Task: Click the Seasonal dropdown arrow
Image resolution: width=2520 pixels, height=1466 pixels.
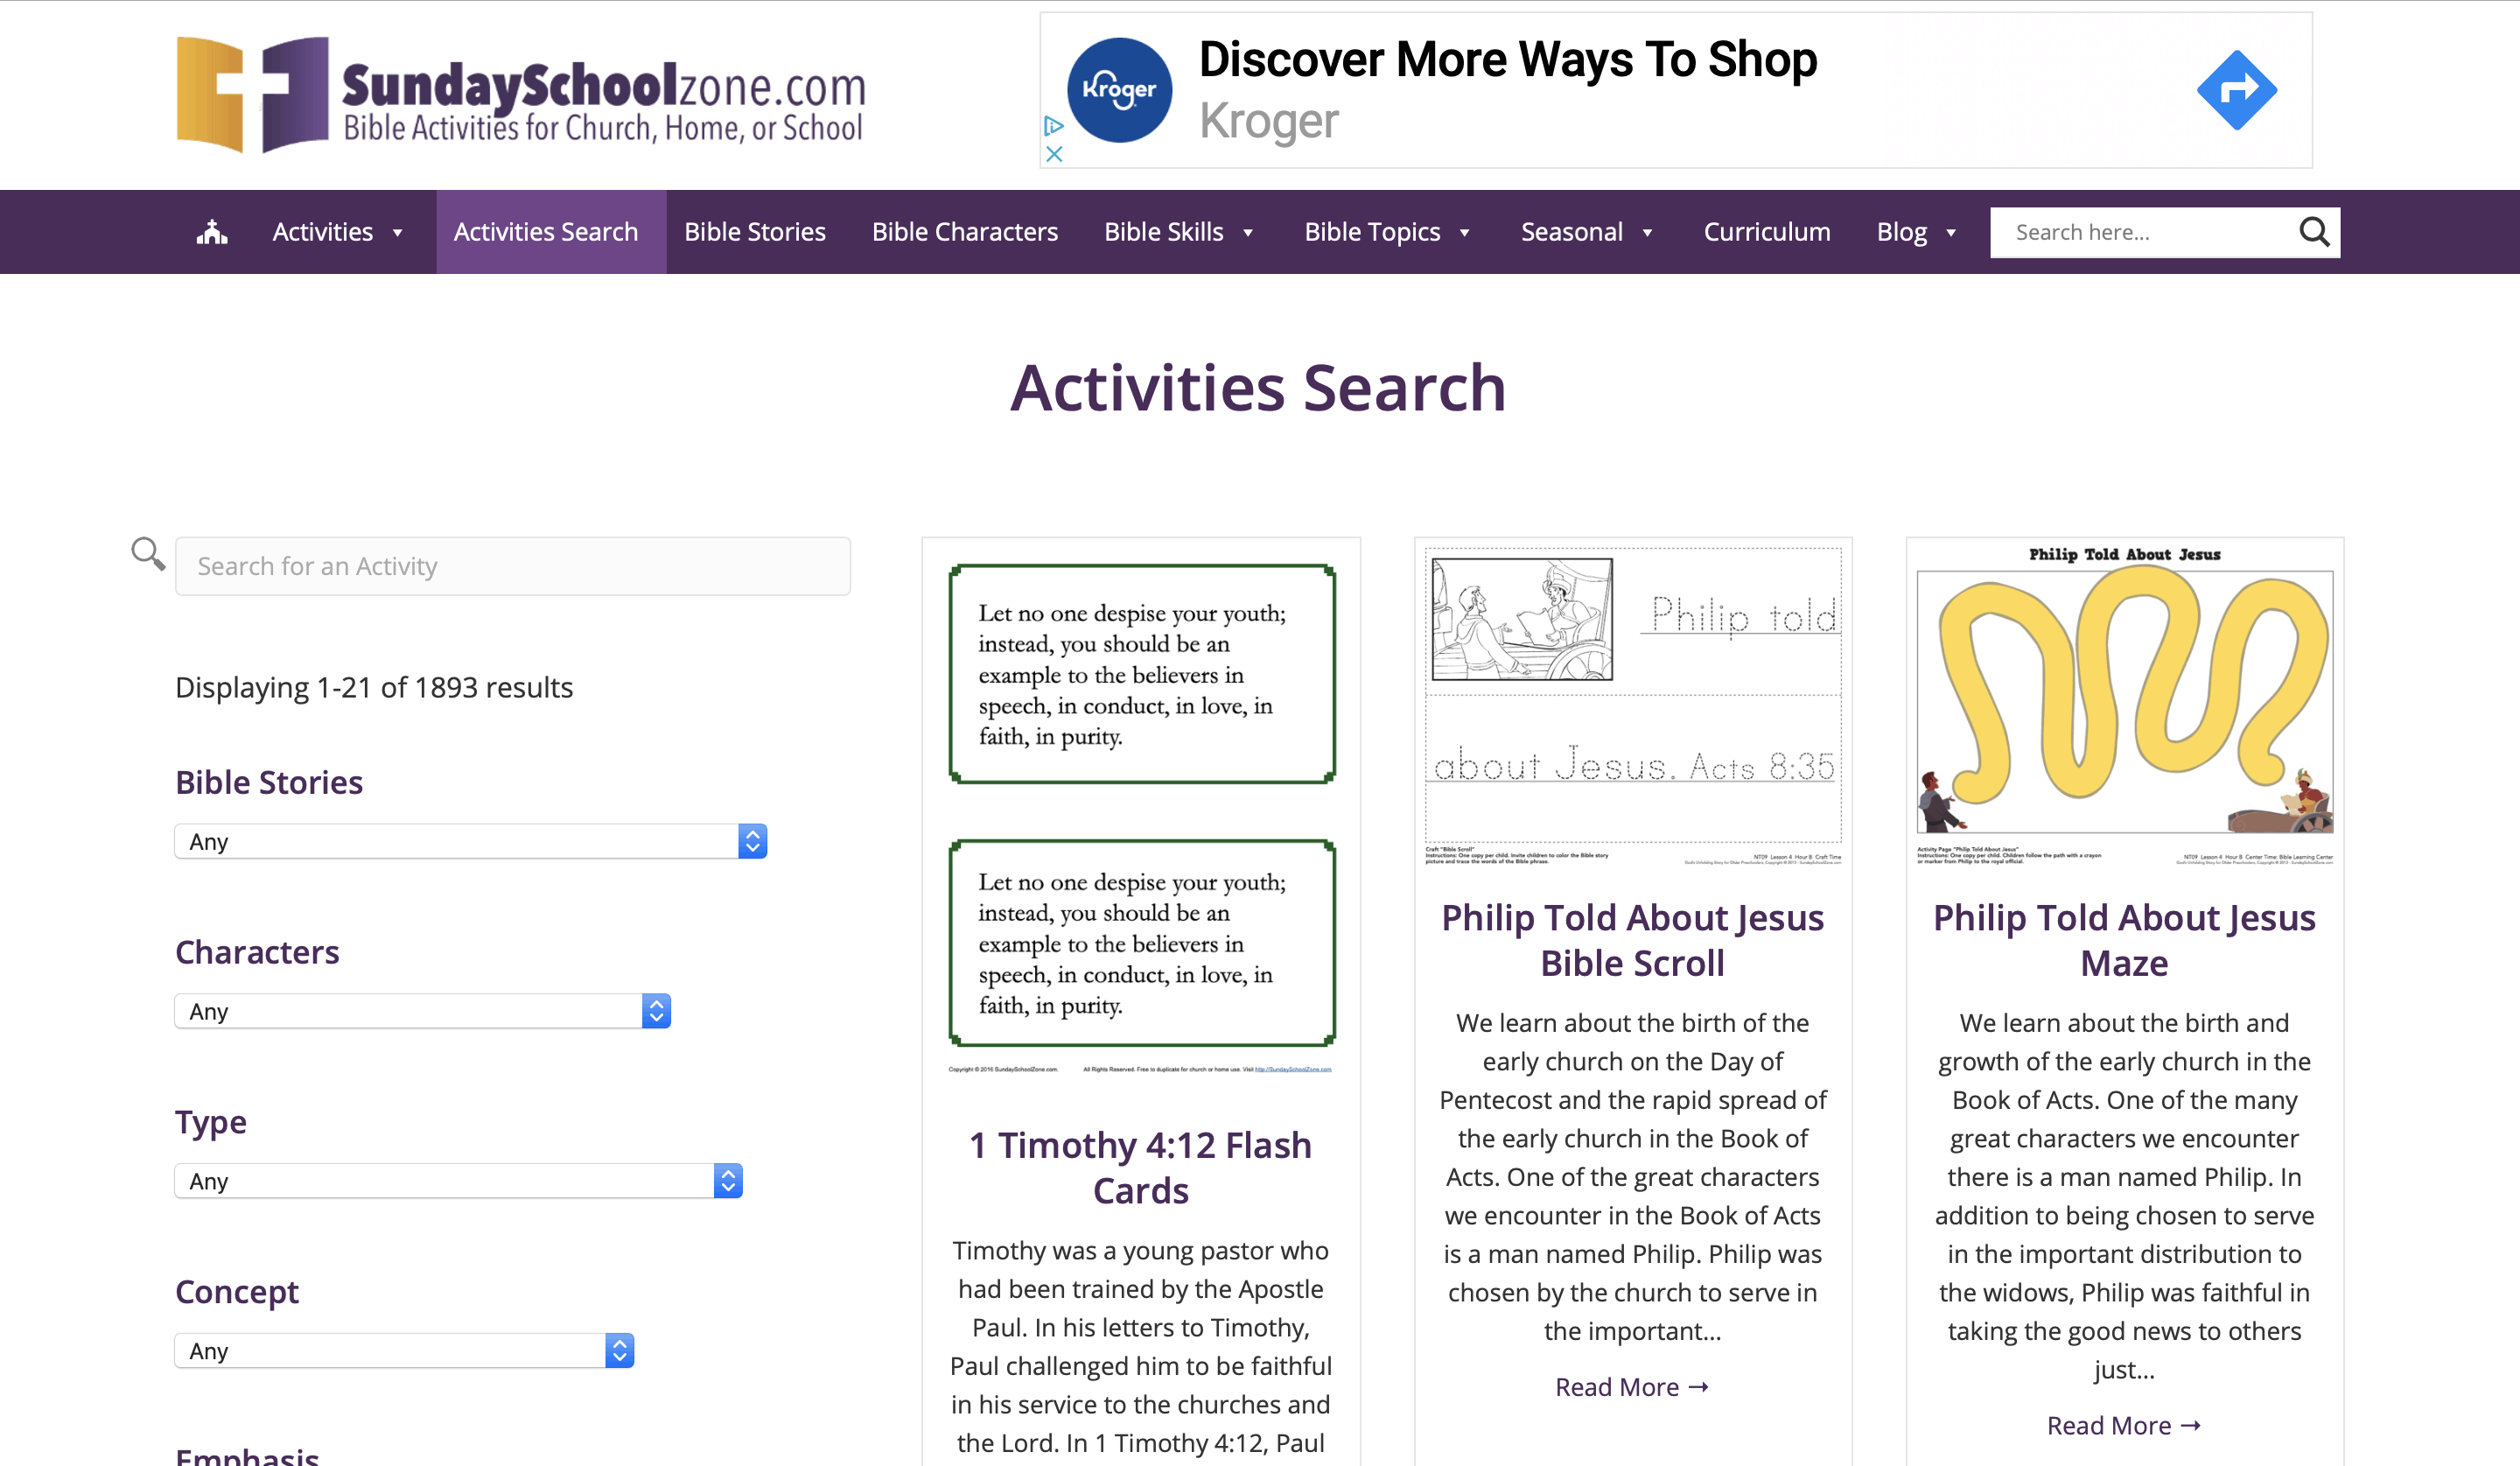Action: (x=1646, y=230)
